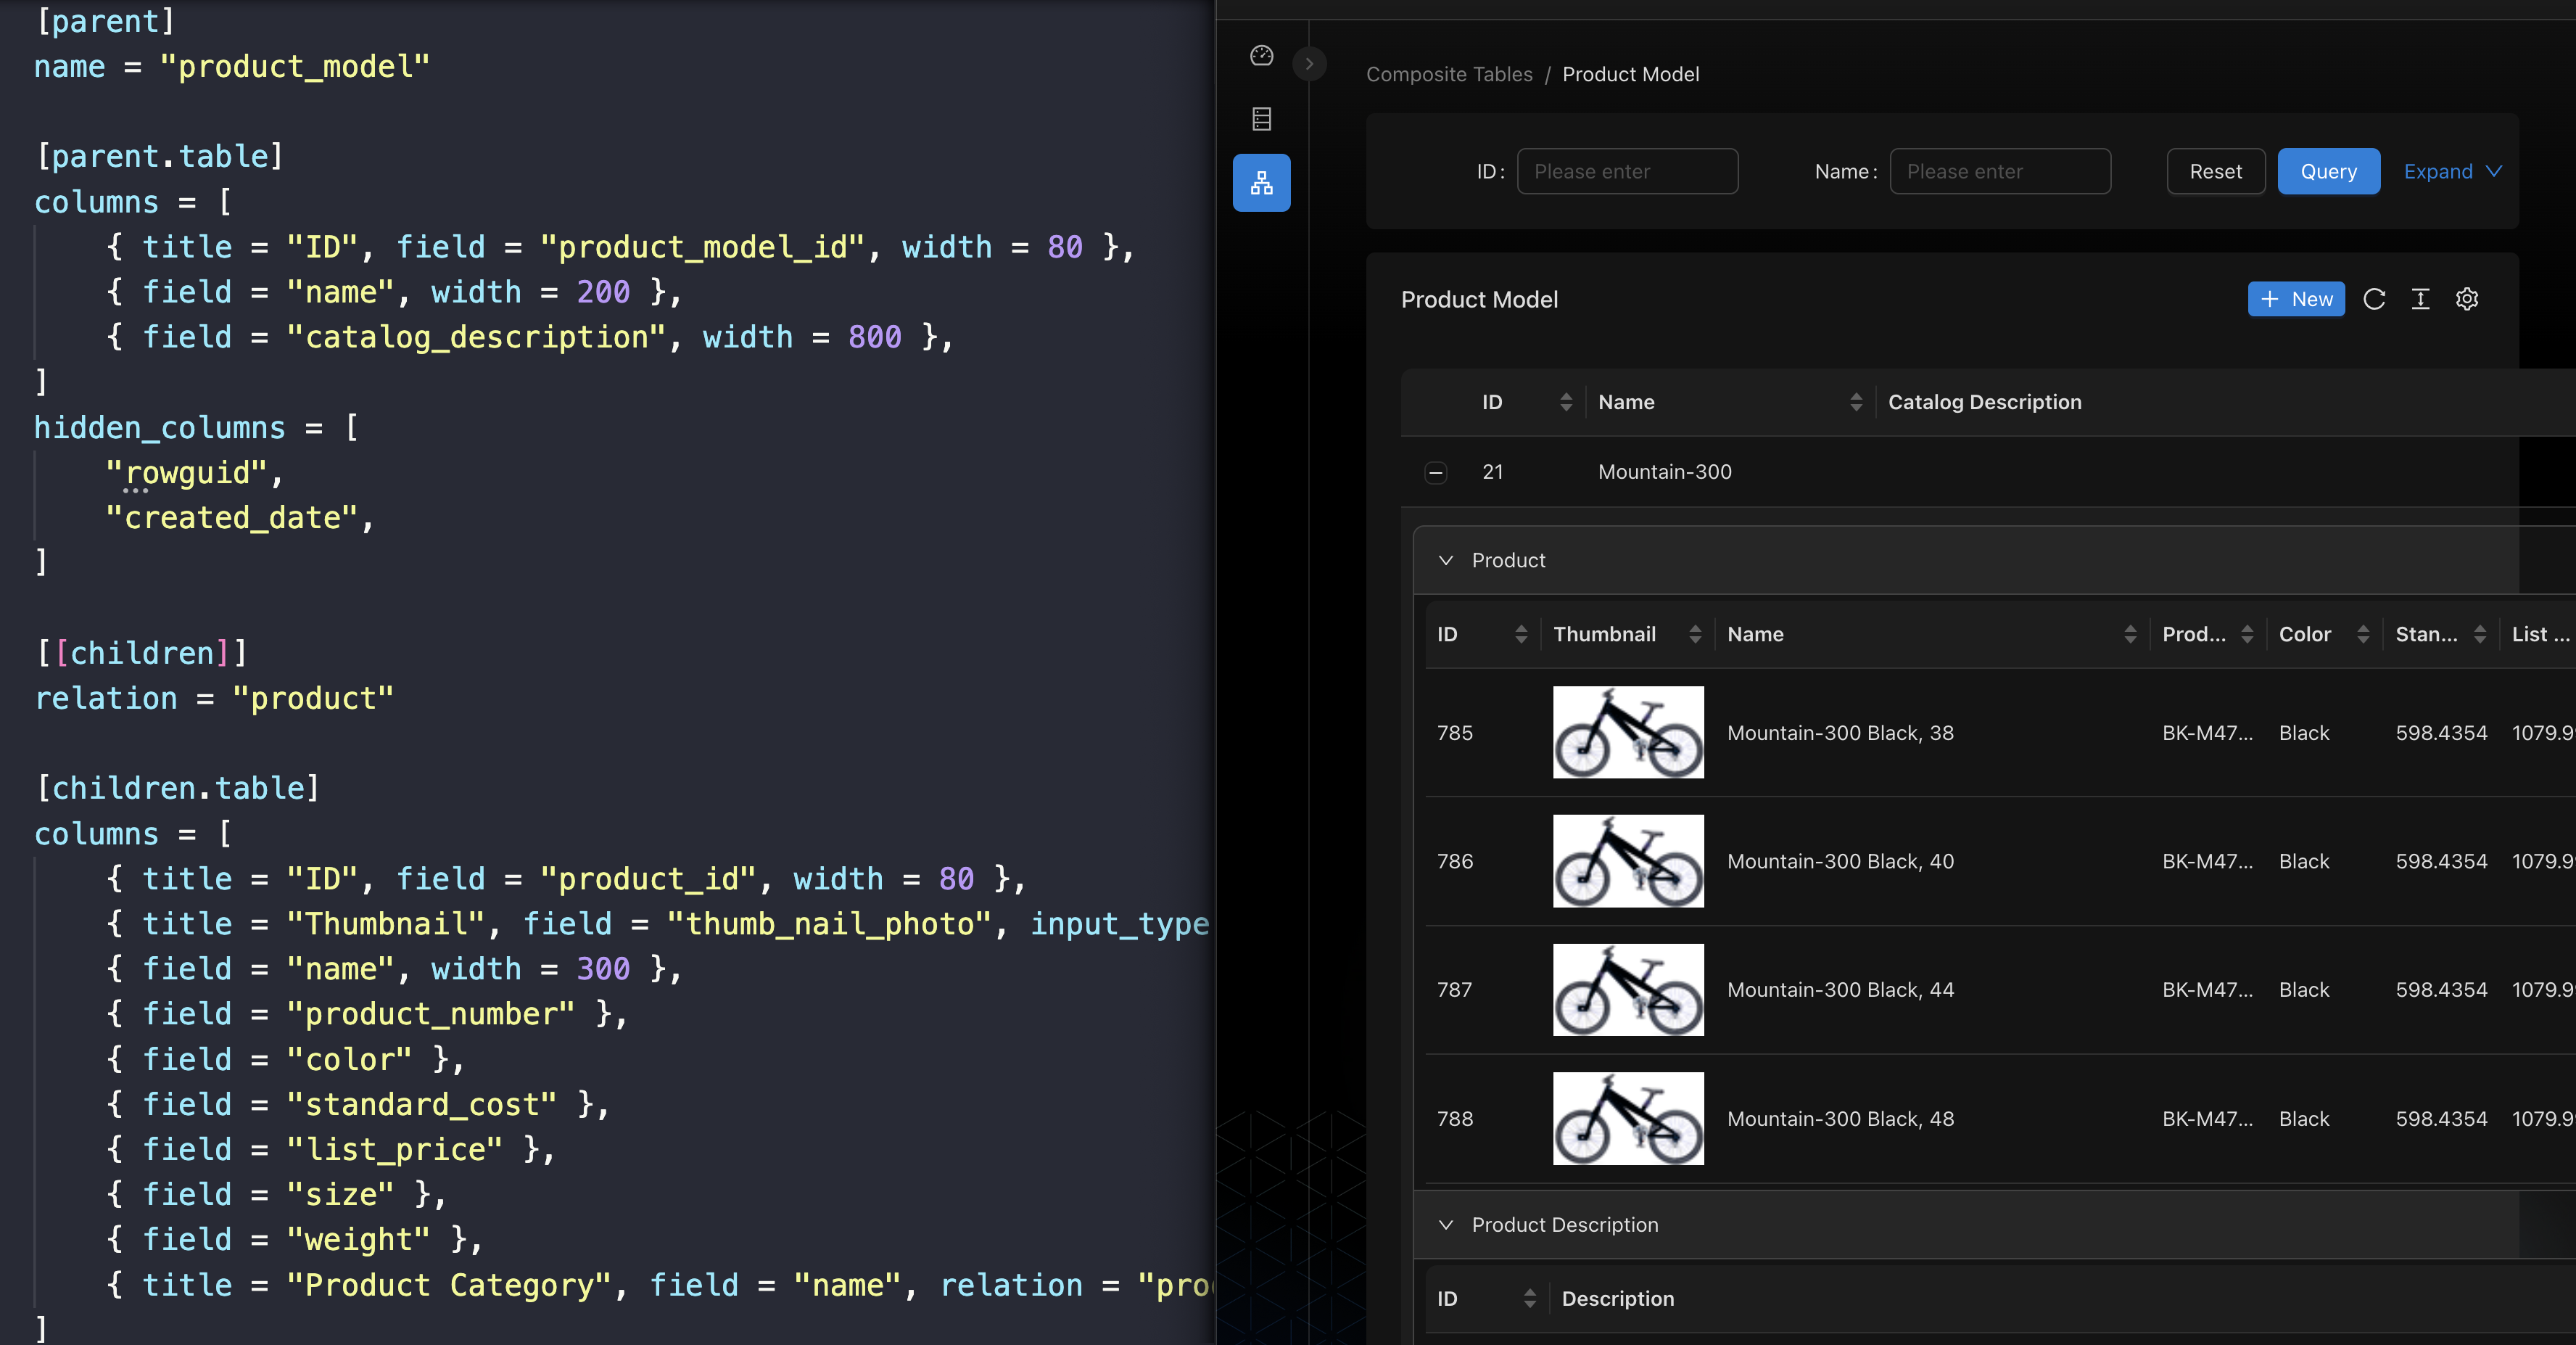This screenshot has width=2576, height=1345.
Task: Reload the Product Model table
Action: click(2374, 299)
